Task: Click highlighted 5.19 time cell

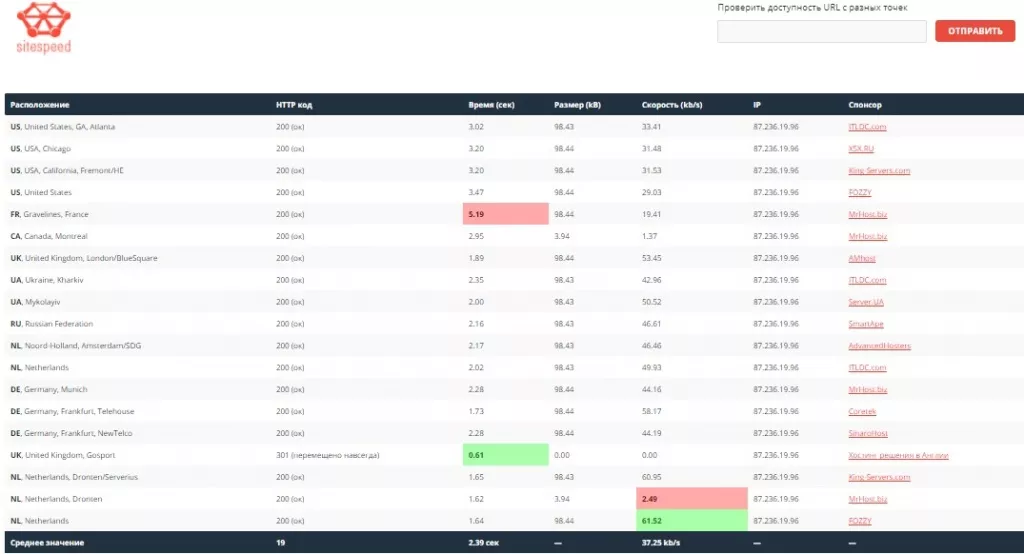Action: 505,214
